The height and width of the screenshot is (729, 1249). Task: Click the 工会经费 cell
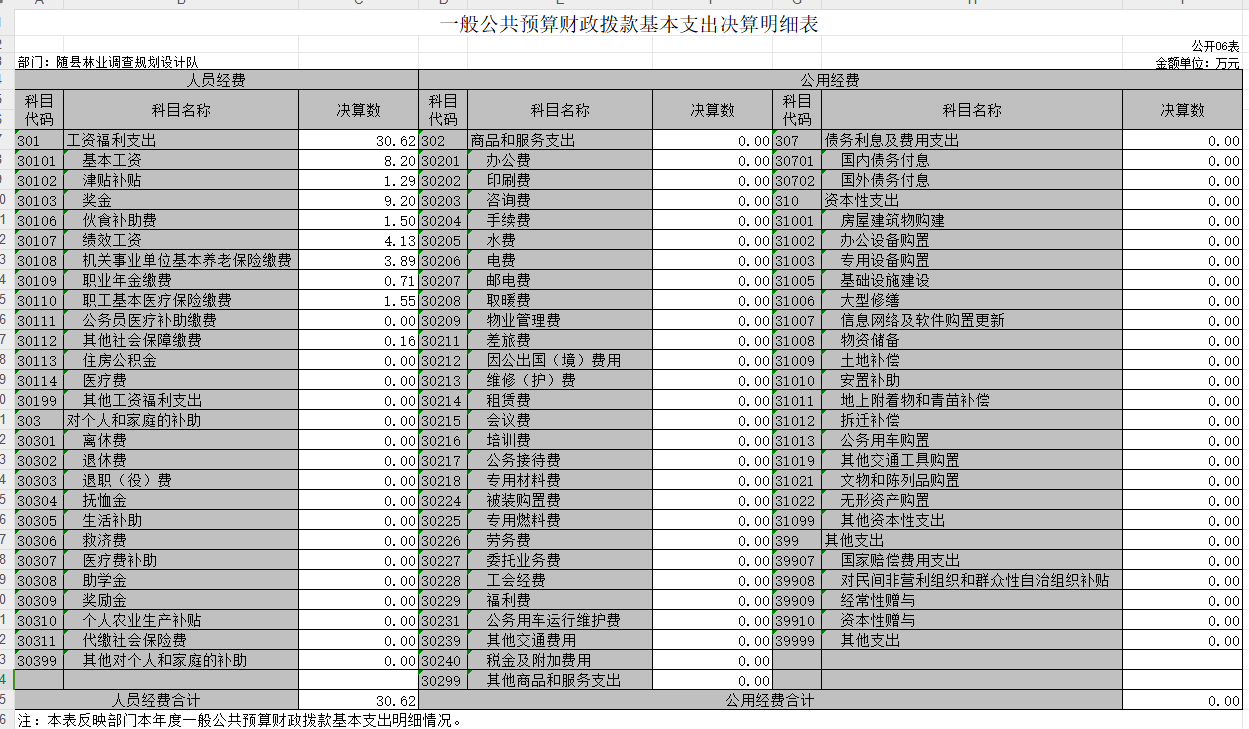click(560, 580)
